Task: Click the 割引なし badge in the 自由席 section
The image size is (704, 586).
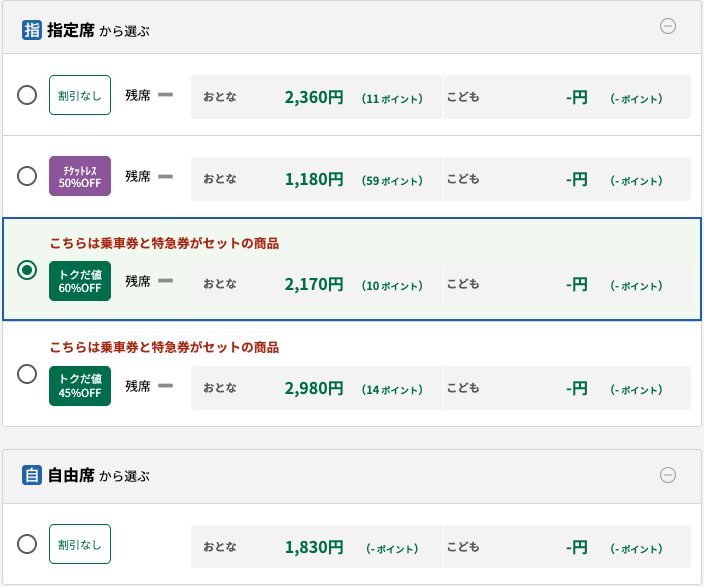Action: pyautogui.click(x=80, y=544)
